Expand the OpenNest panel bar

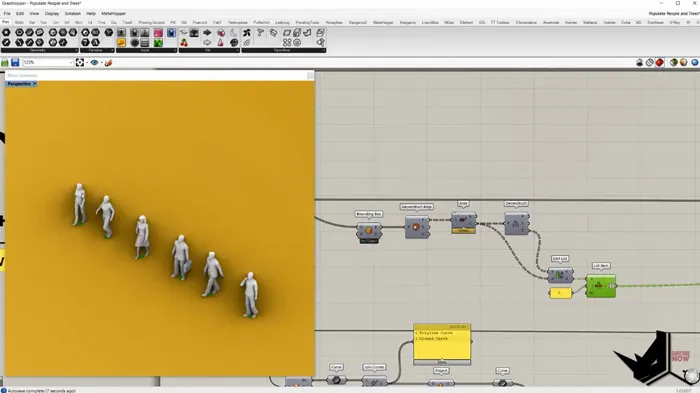click(283, 50)
